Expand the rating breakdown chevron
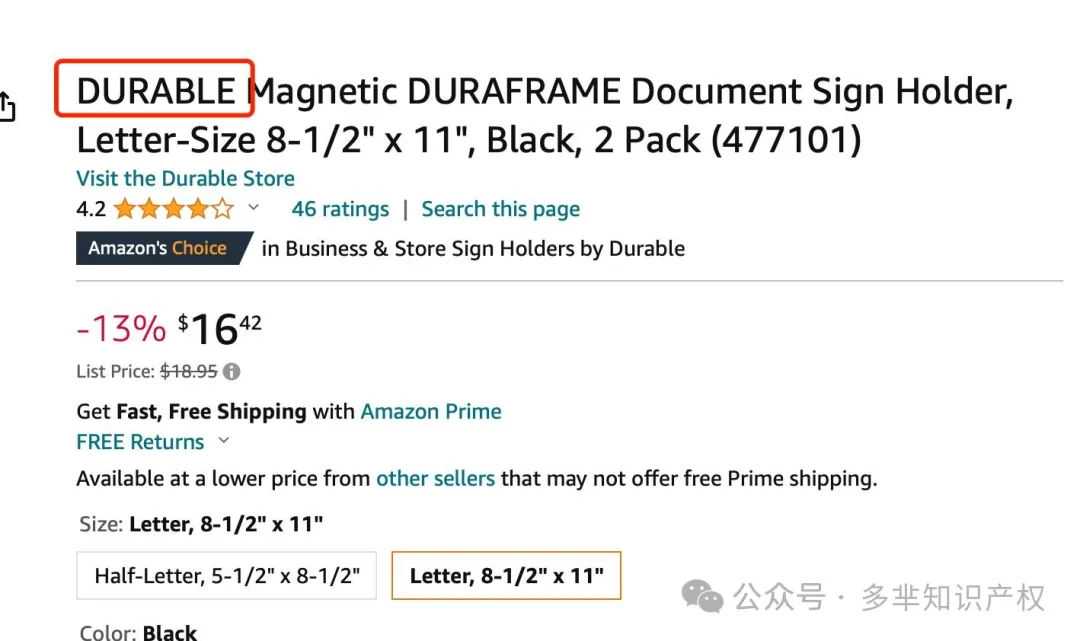Image resolution: width=1080 pixels, height=641 pixels. (x=253, y=207)
